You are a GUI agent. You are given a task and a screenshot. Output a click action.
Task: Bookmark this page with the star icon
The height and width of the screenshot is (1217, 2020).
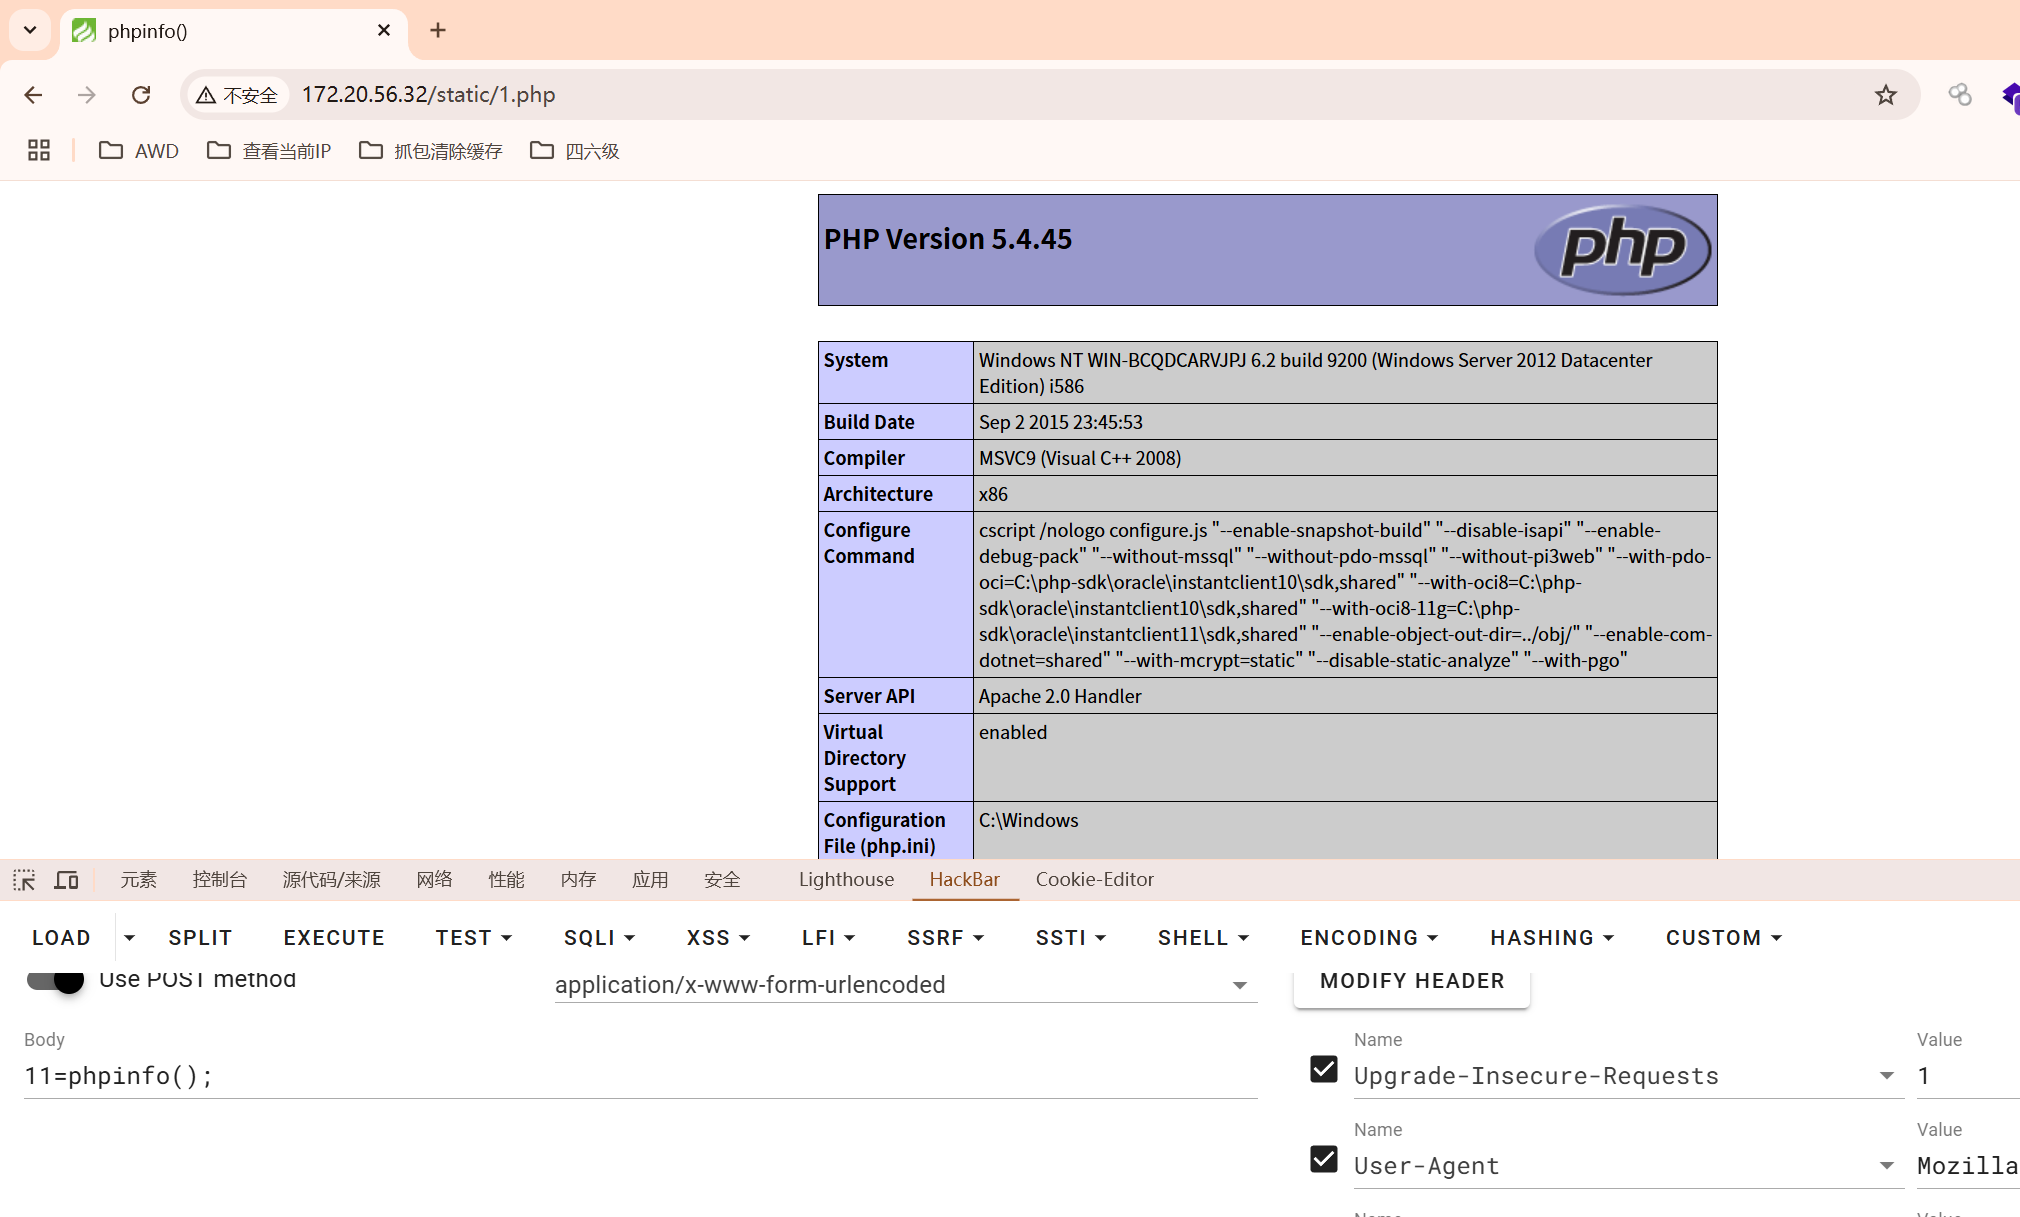[1885, 95]
